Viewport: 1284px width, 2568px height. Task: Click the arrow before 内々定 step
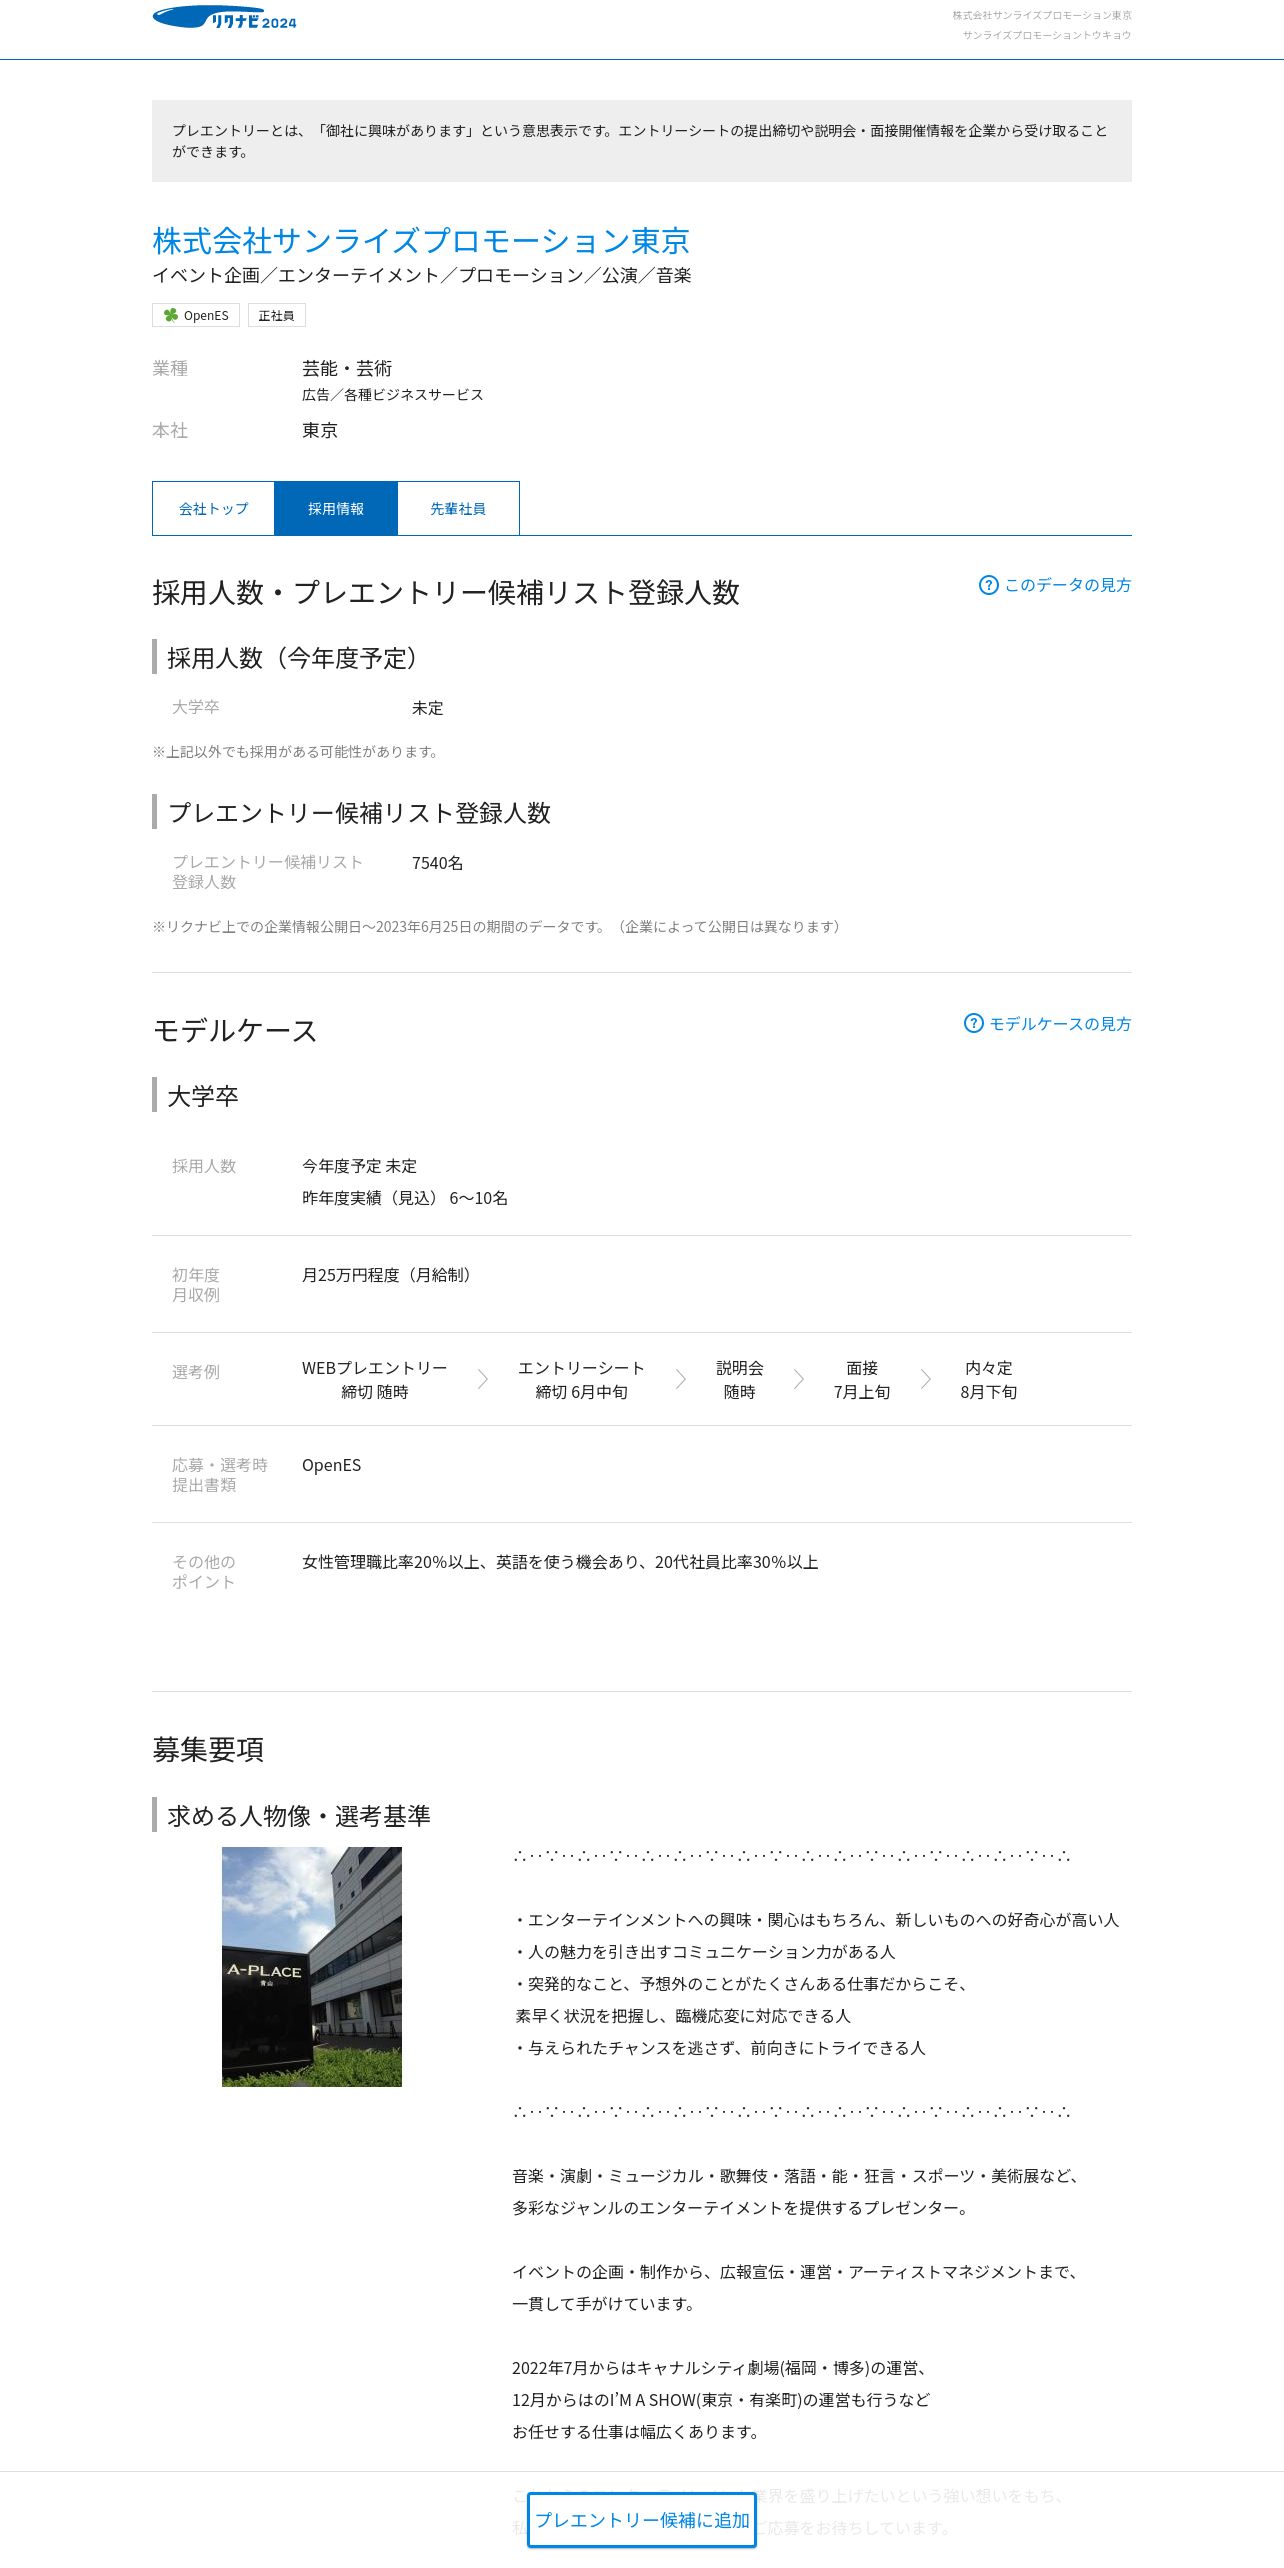click(x=926, y=1379)
